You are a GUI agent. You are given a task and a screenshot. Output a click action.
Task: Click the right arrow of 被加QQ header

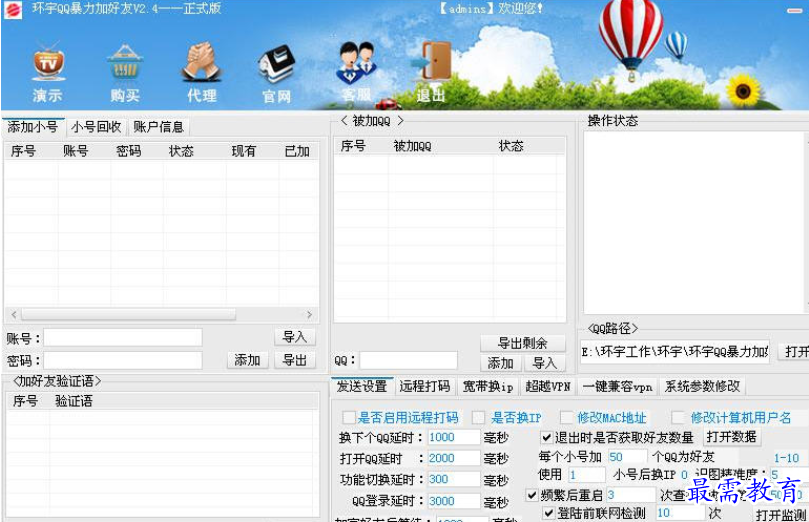pos(400,121)
